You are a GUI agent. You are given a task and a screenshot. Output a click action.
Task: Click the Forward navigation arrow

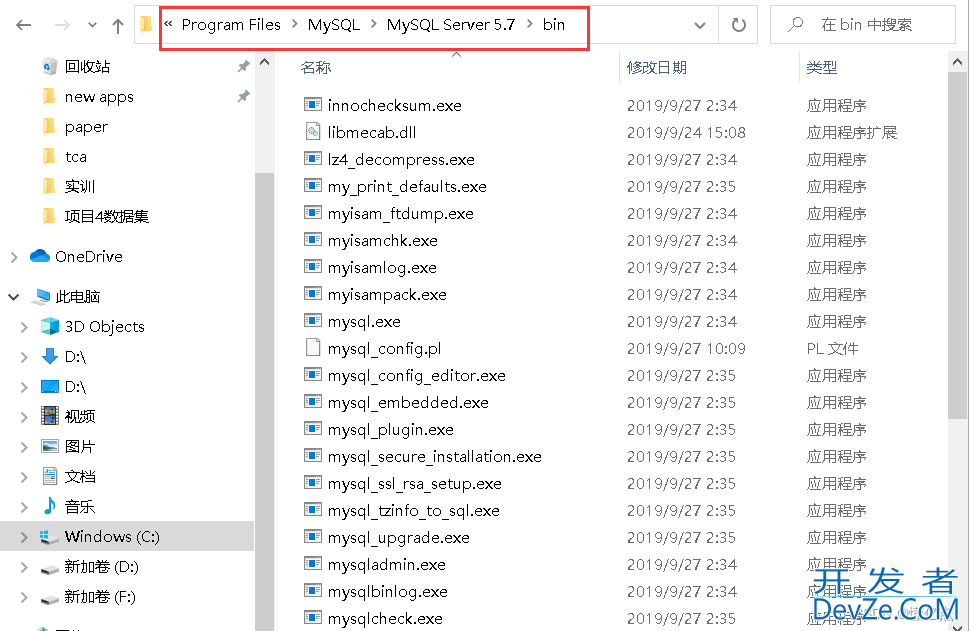[62, 25]
